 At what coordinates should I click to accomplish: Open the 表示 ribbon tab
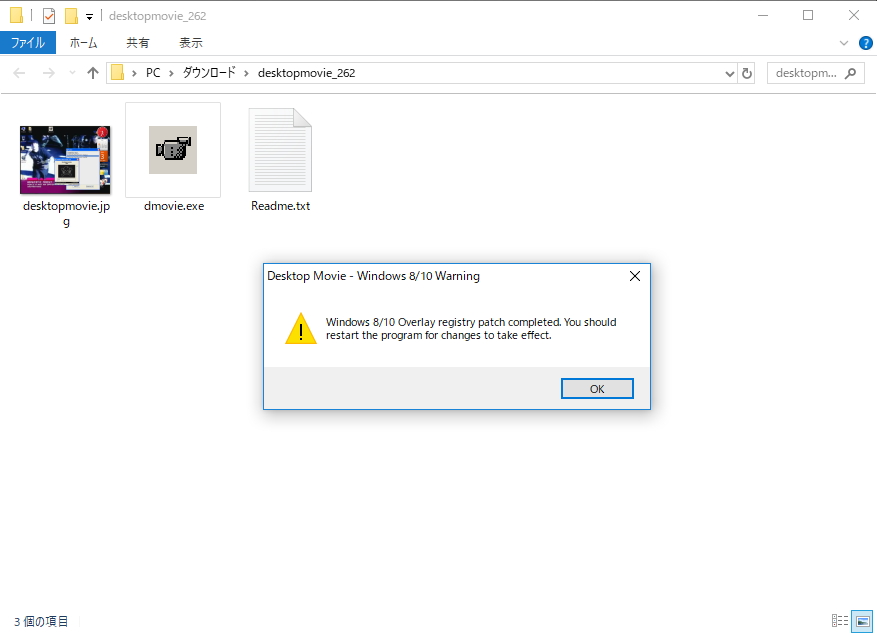pos(191,43)
